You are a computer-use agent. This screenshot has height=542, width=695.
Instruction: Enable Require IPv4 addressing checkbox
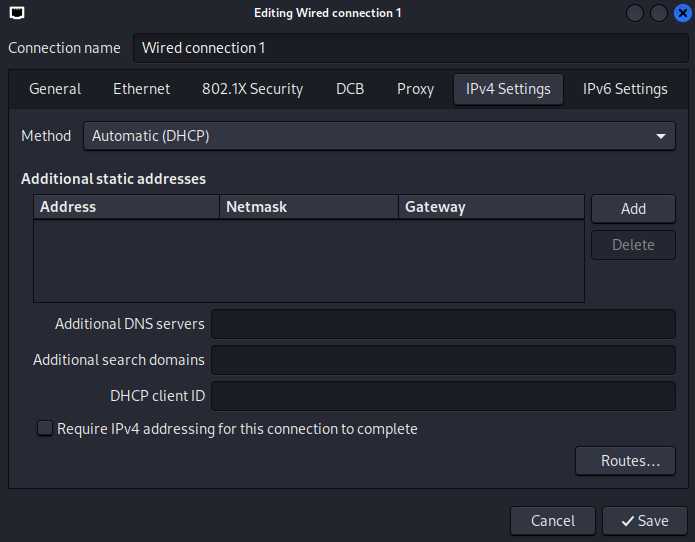point(45,429)
